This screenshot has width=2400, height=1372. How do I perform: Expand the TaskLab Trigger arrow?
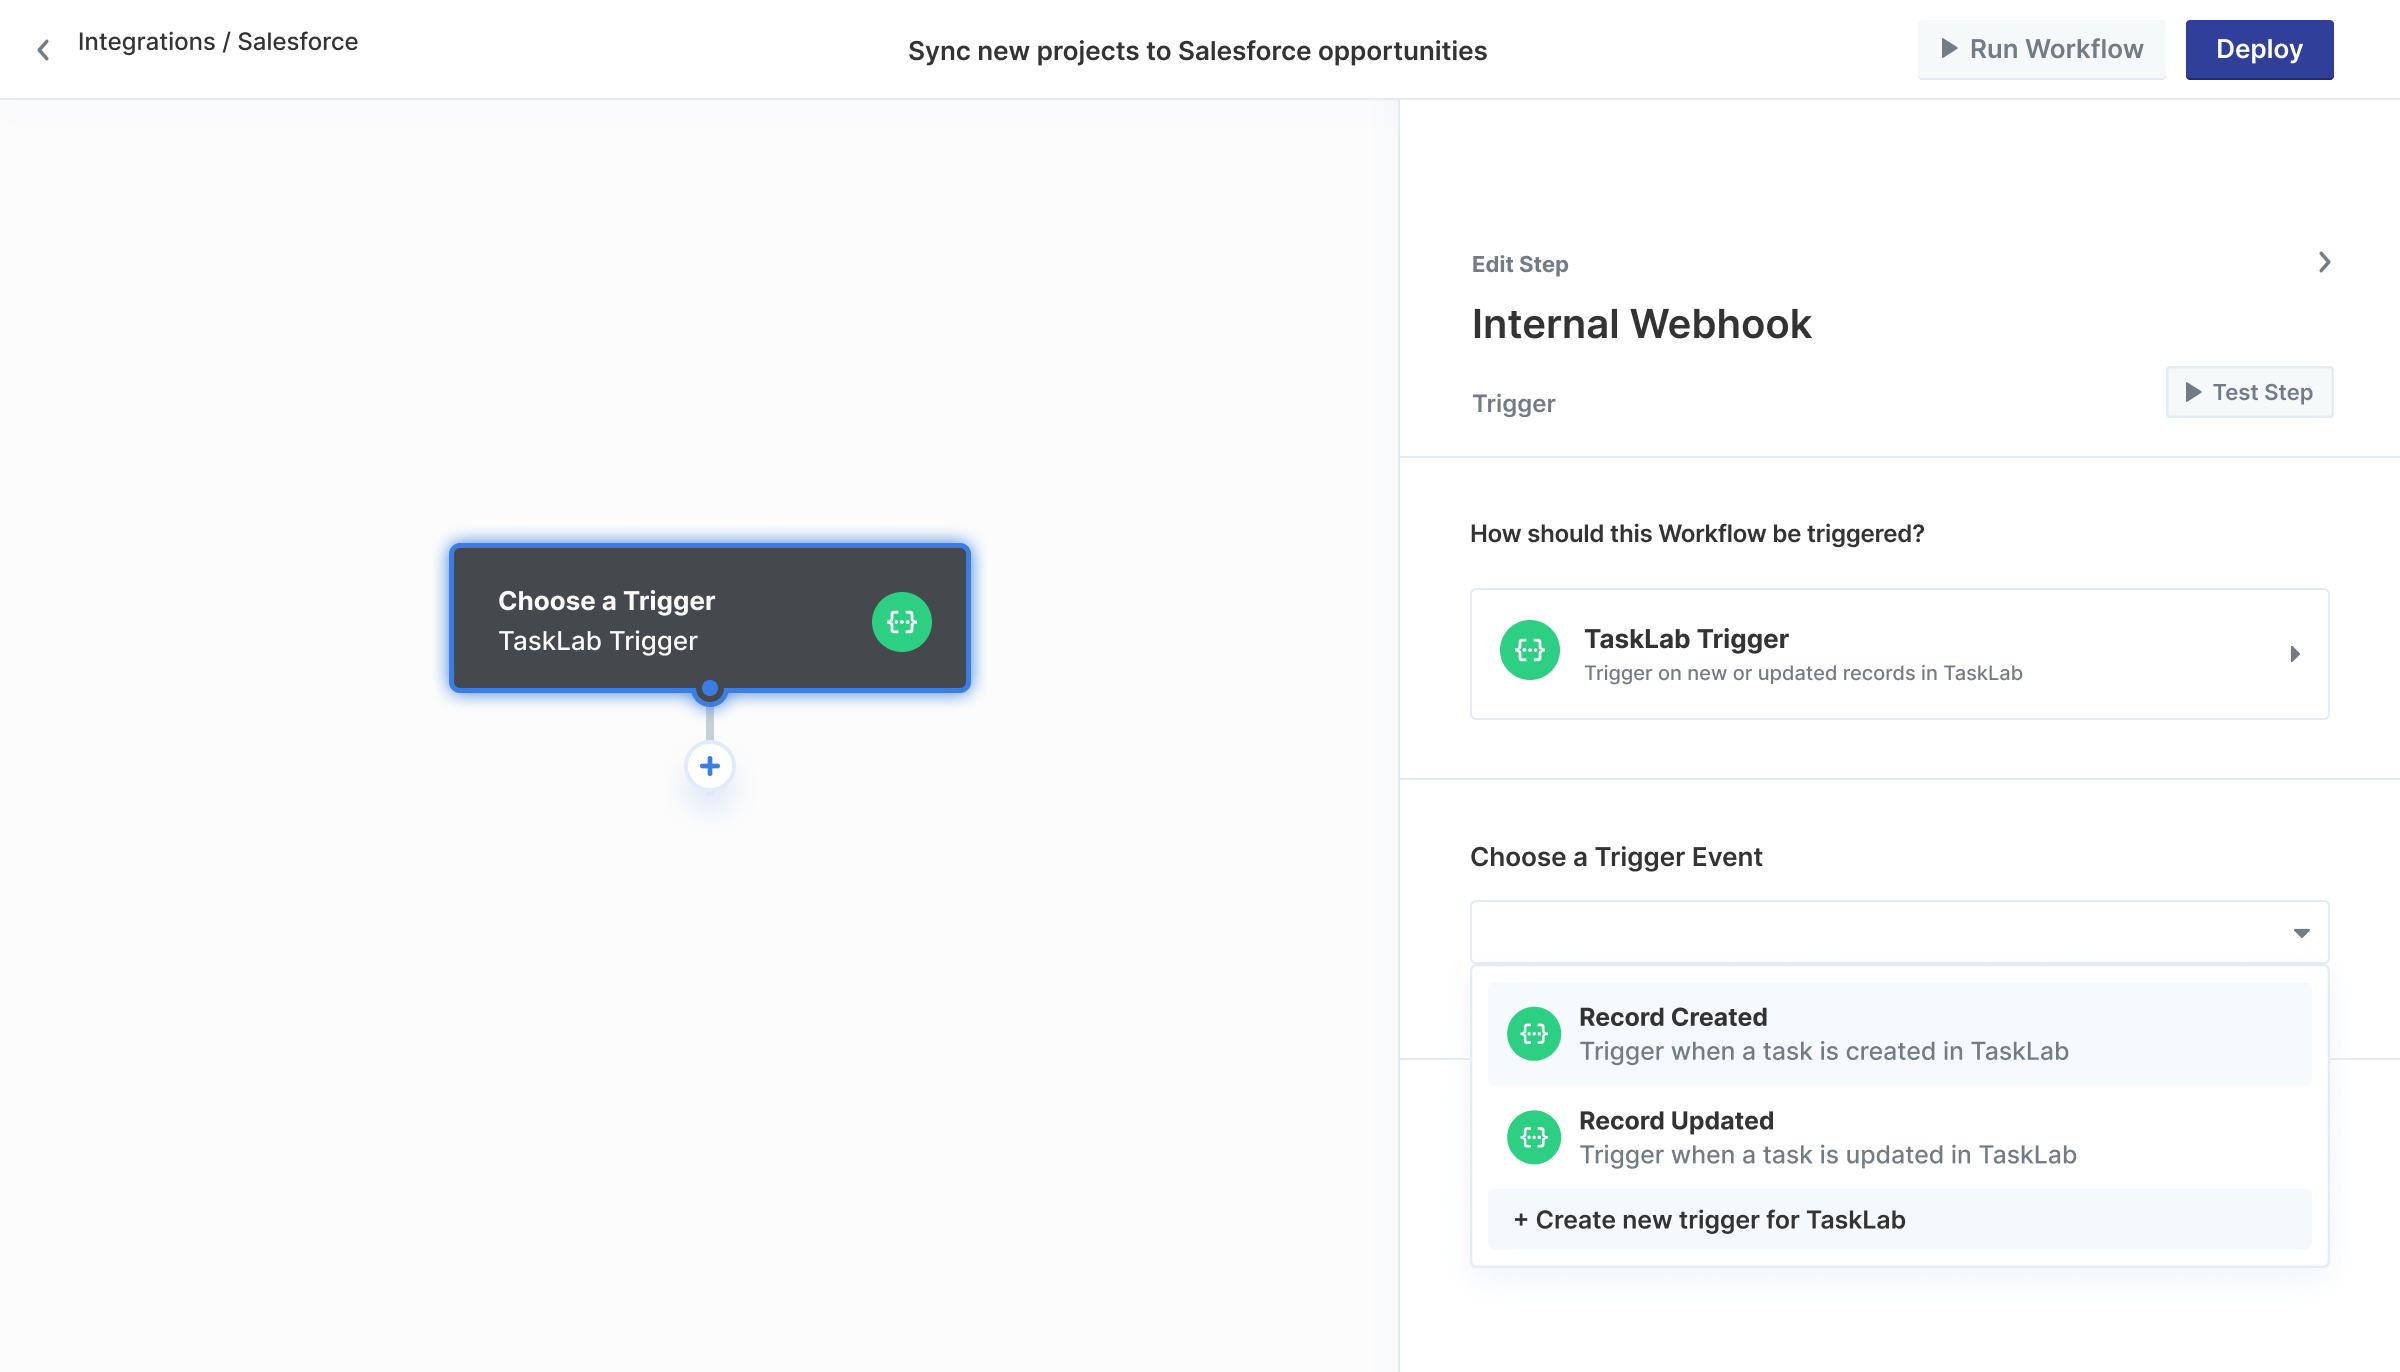(x=2295, y=654)
